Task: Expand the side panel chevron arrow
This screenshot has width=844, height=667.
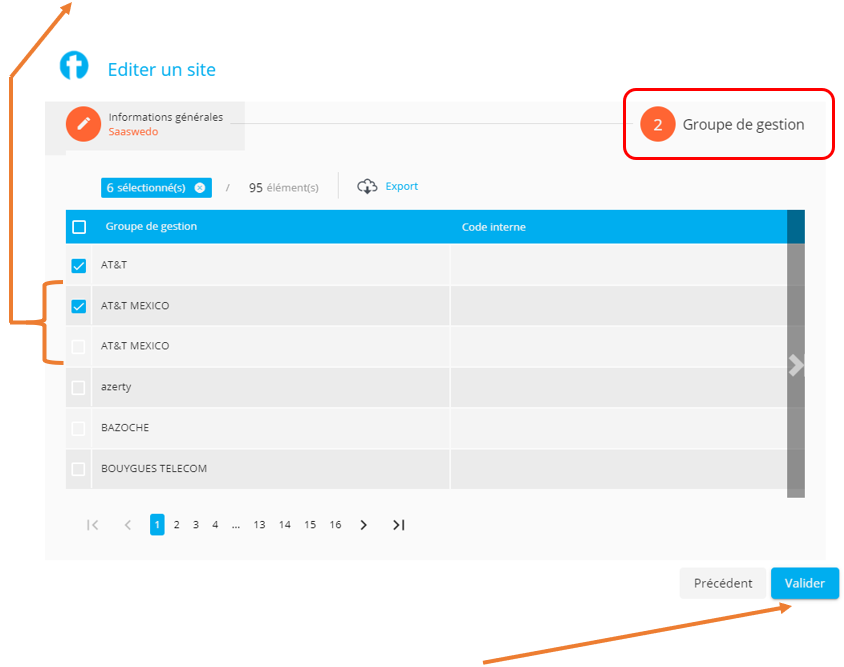Action: click(x=796, y=365)
